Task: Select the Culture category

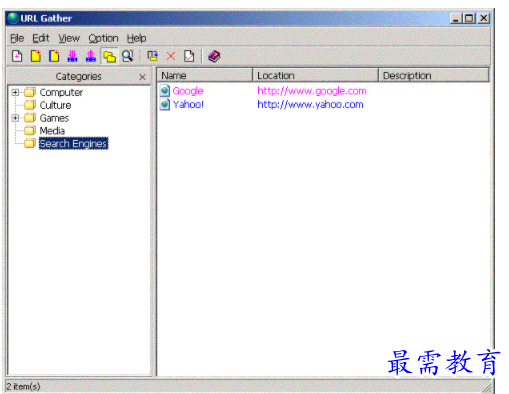Action: click(55, 105)
